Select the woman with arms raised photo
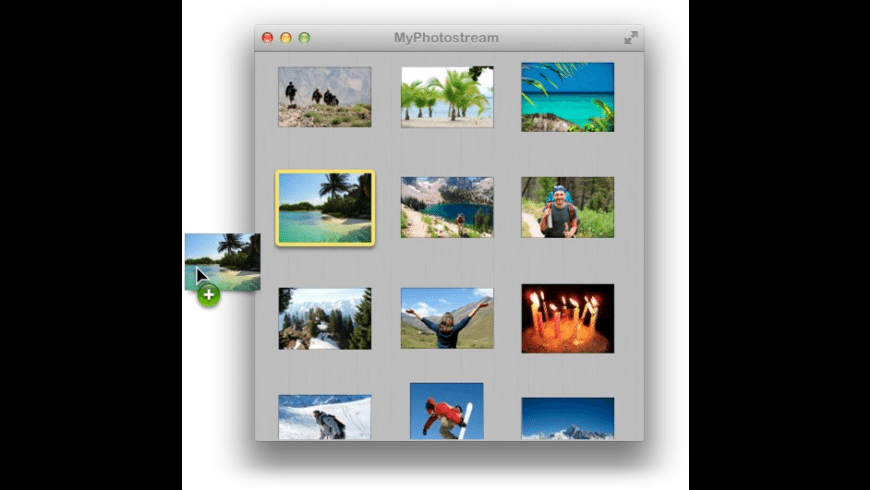870x490 pixels. coord(447,319)
